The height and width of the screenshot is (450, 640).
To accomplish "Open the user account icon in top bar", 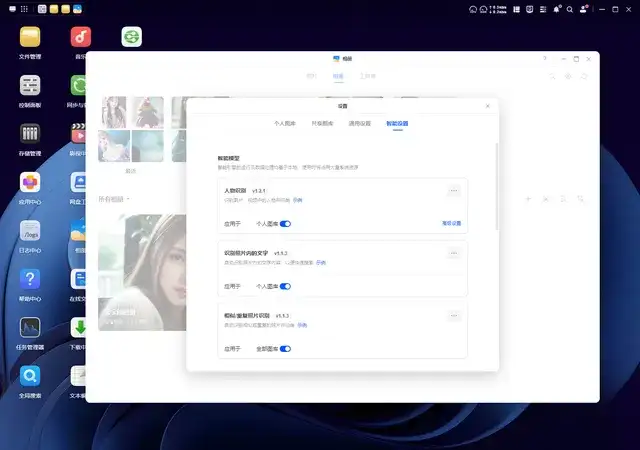I will click(x=584, y=9).
